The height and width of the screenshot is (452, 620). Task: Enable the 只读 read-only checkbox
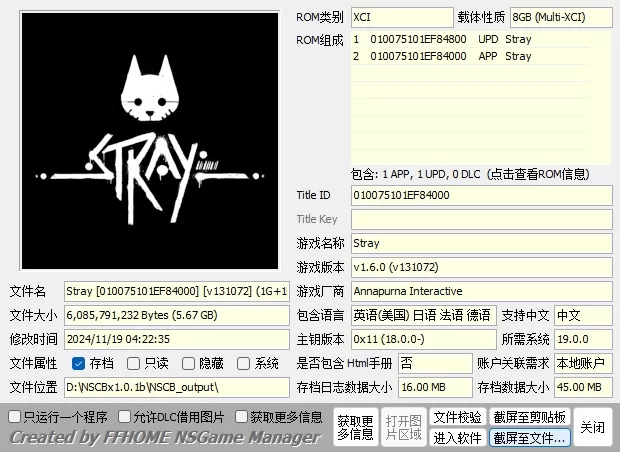(x=134, y=364)
